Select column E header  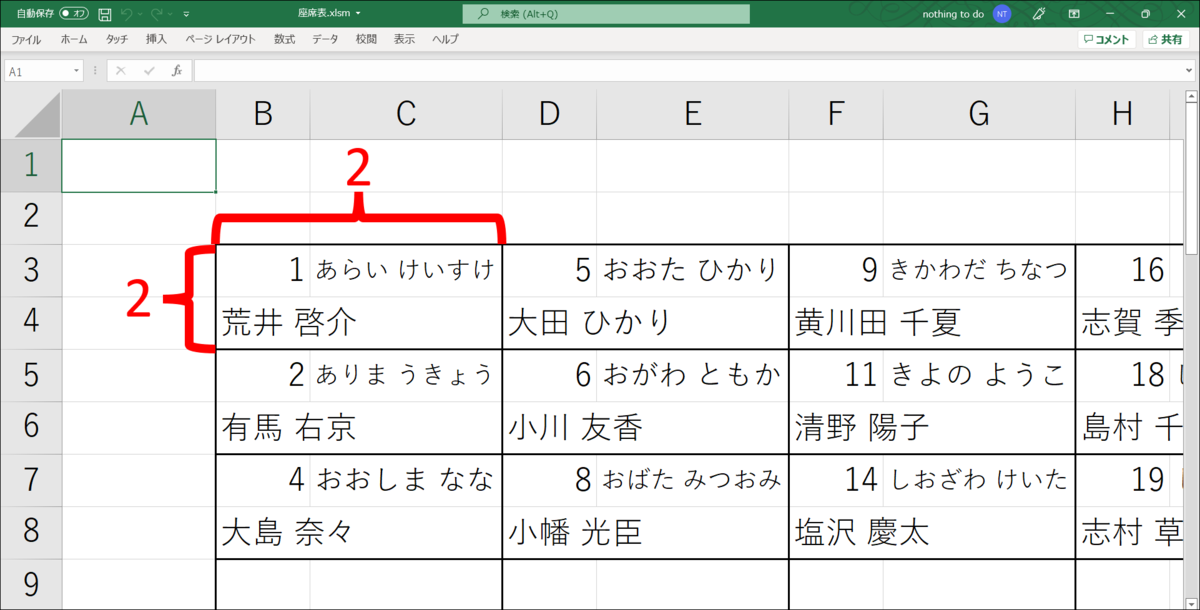[x=693, y=114]
